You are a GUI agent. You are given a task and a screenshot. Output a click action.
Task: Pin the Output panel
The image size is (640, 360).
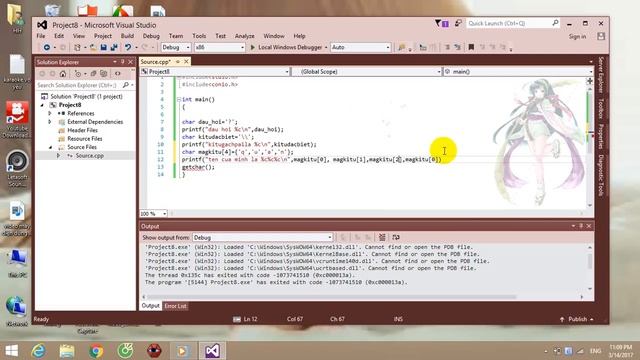point(581,226)
